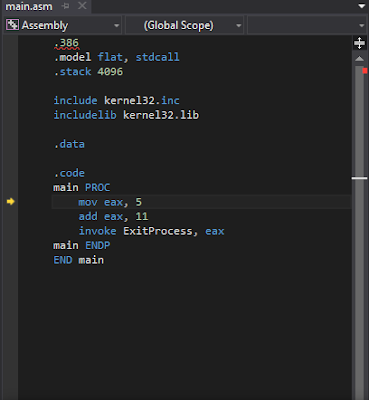Open the (Global Scope) dropdown
369x400 pixels.
tap(184, 25)
